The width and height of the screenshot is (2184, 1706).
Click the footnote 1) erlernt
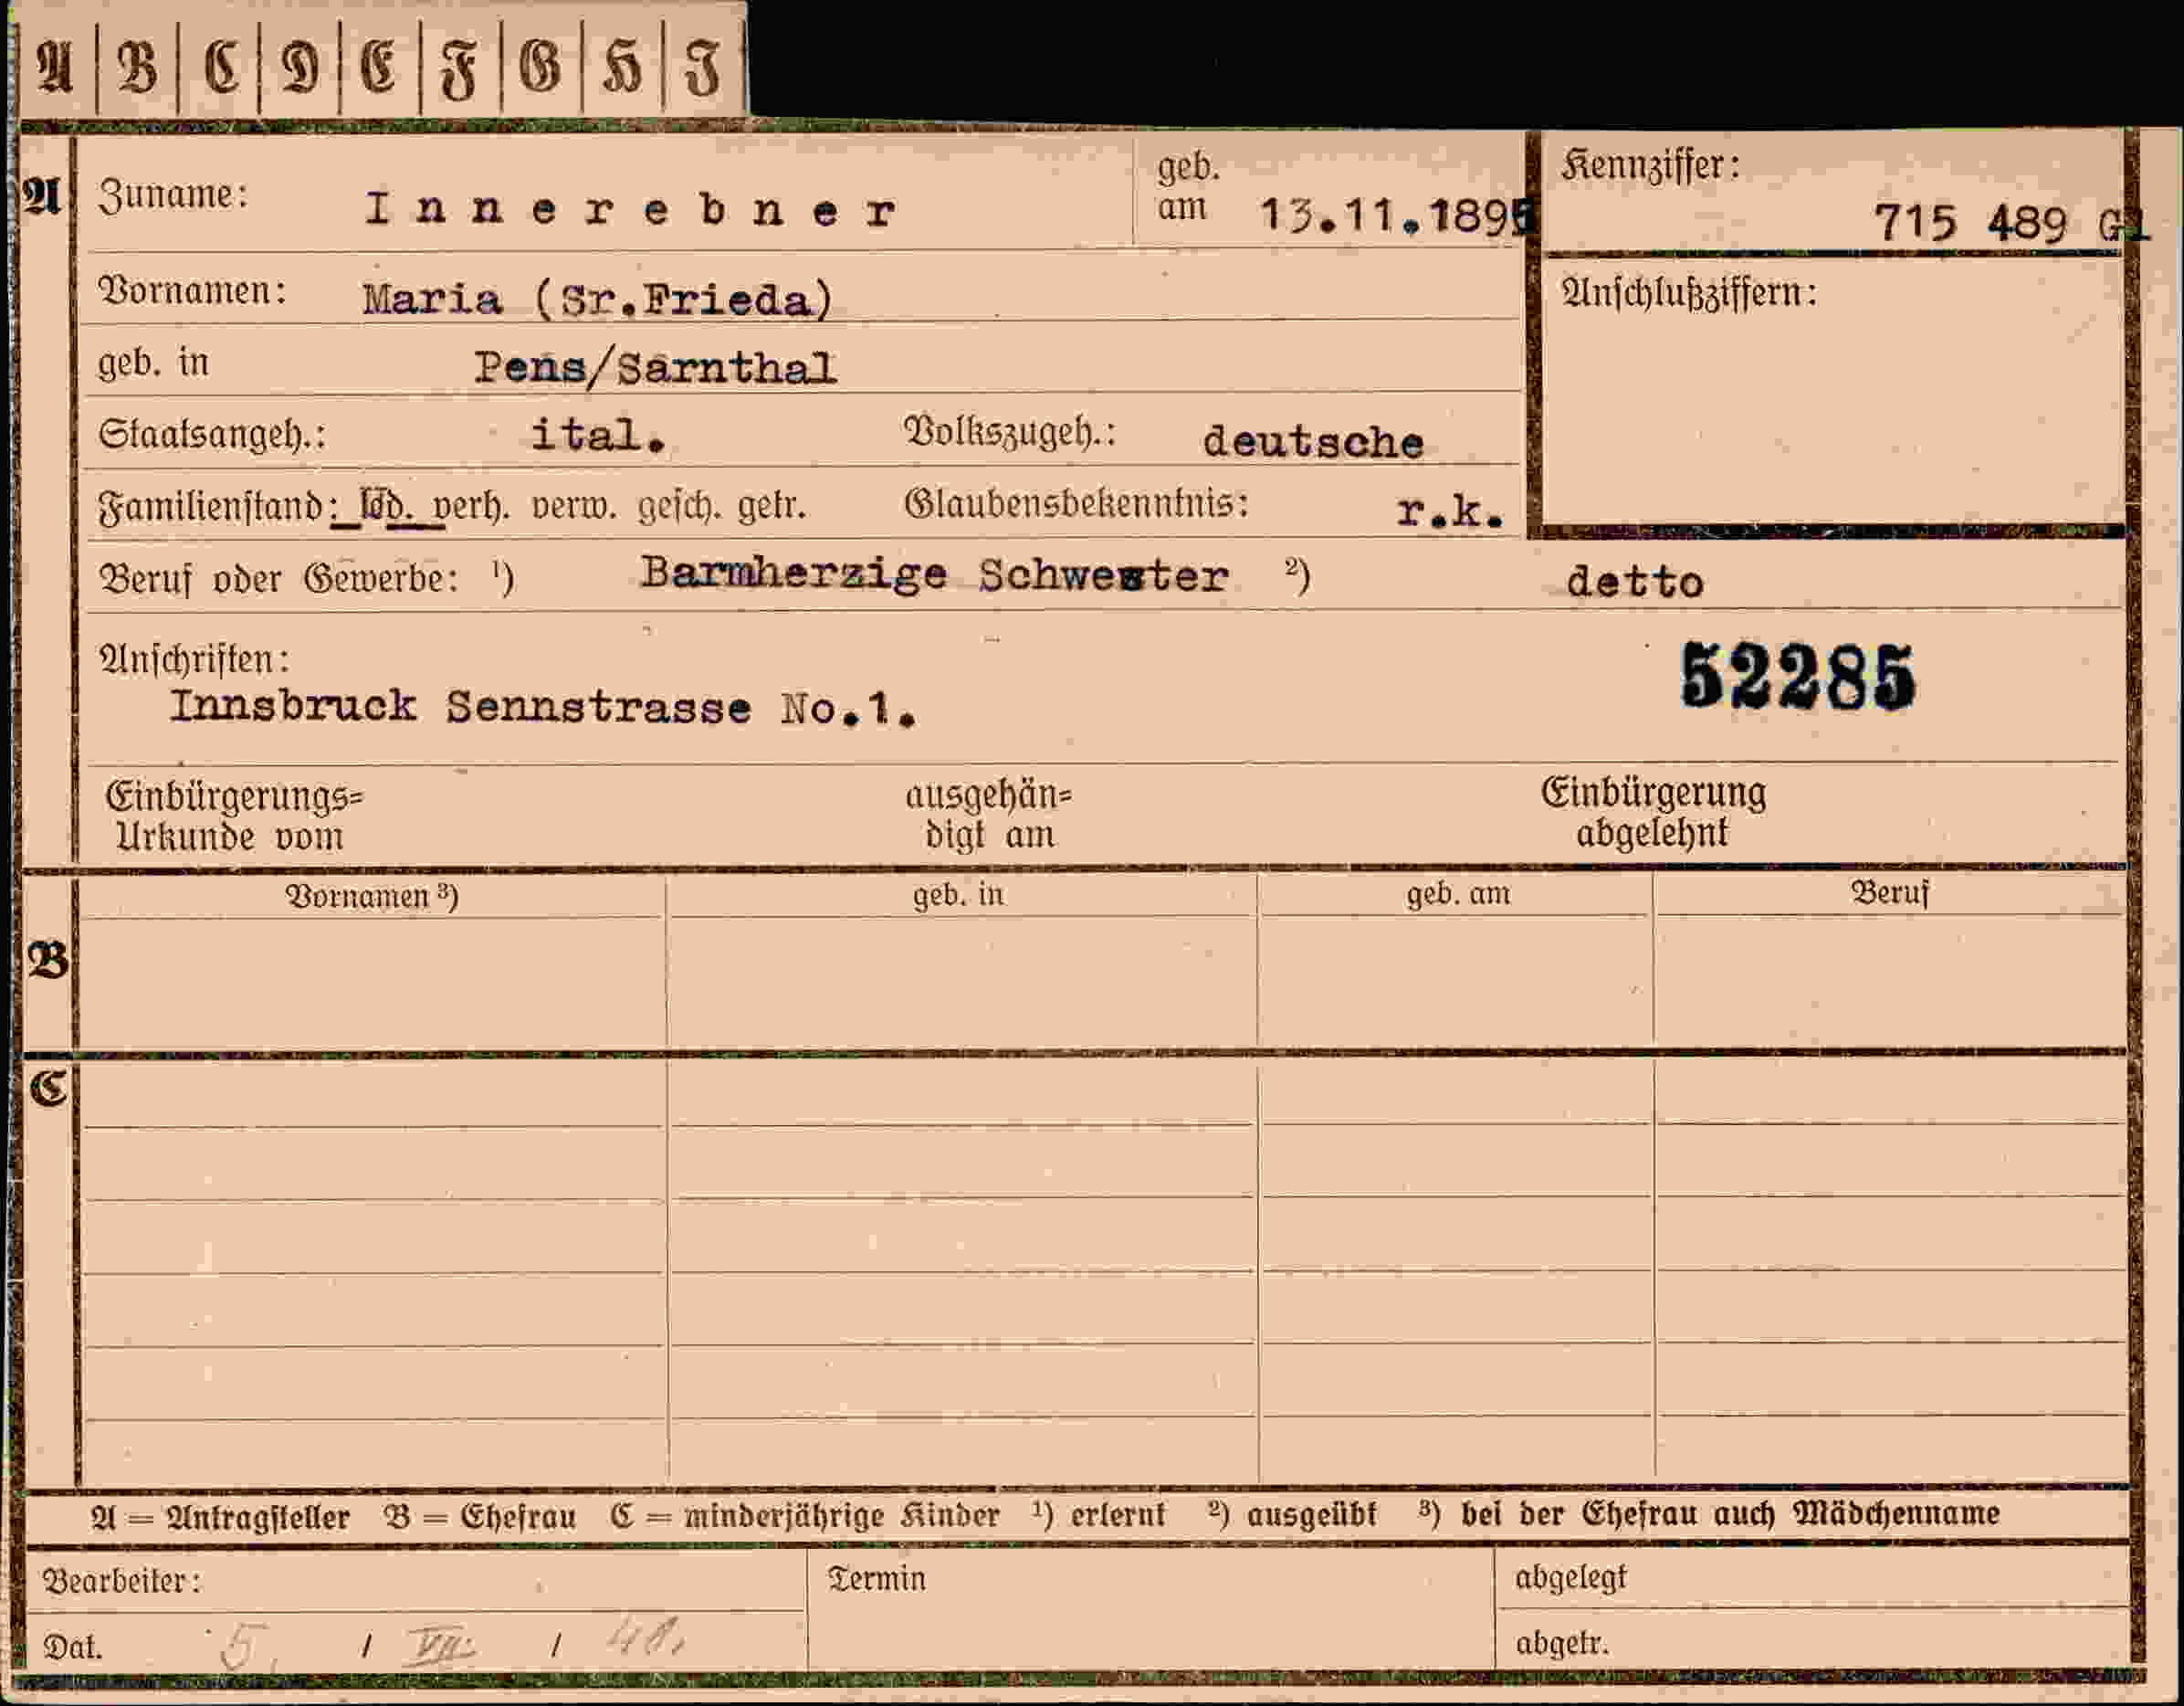click(x=1099, y=1515)
